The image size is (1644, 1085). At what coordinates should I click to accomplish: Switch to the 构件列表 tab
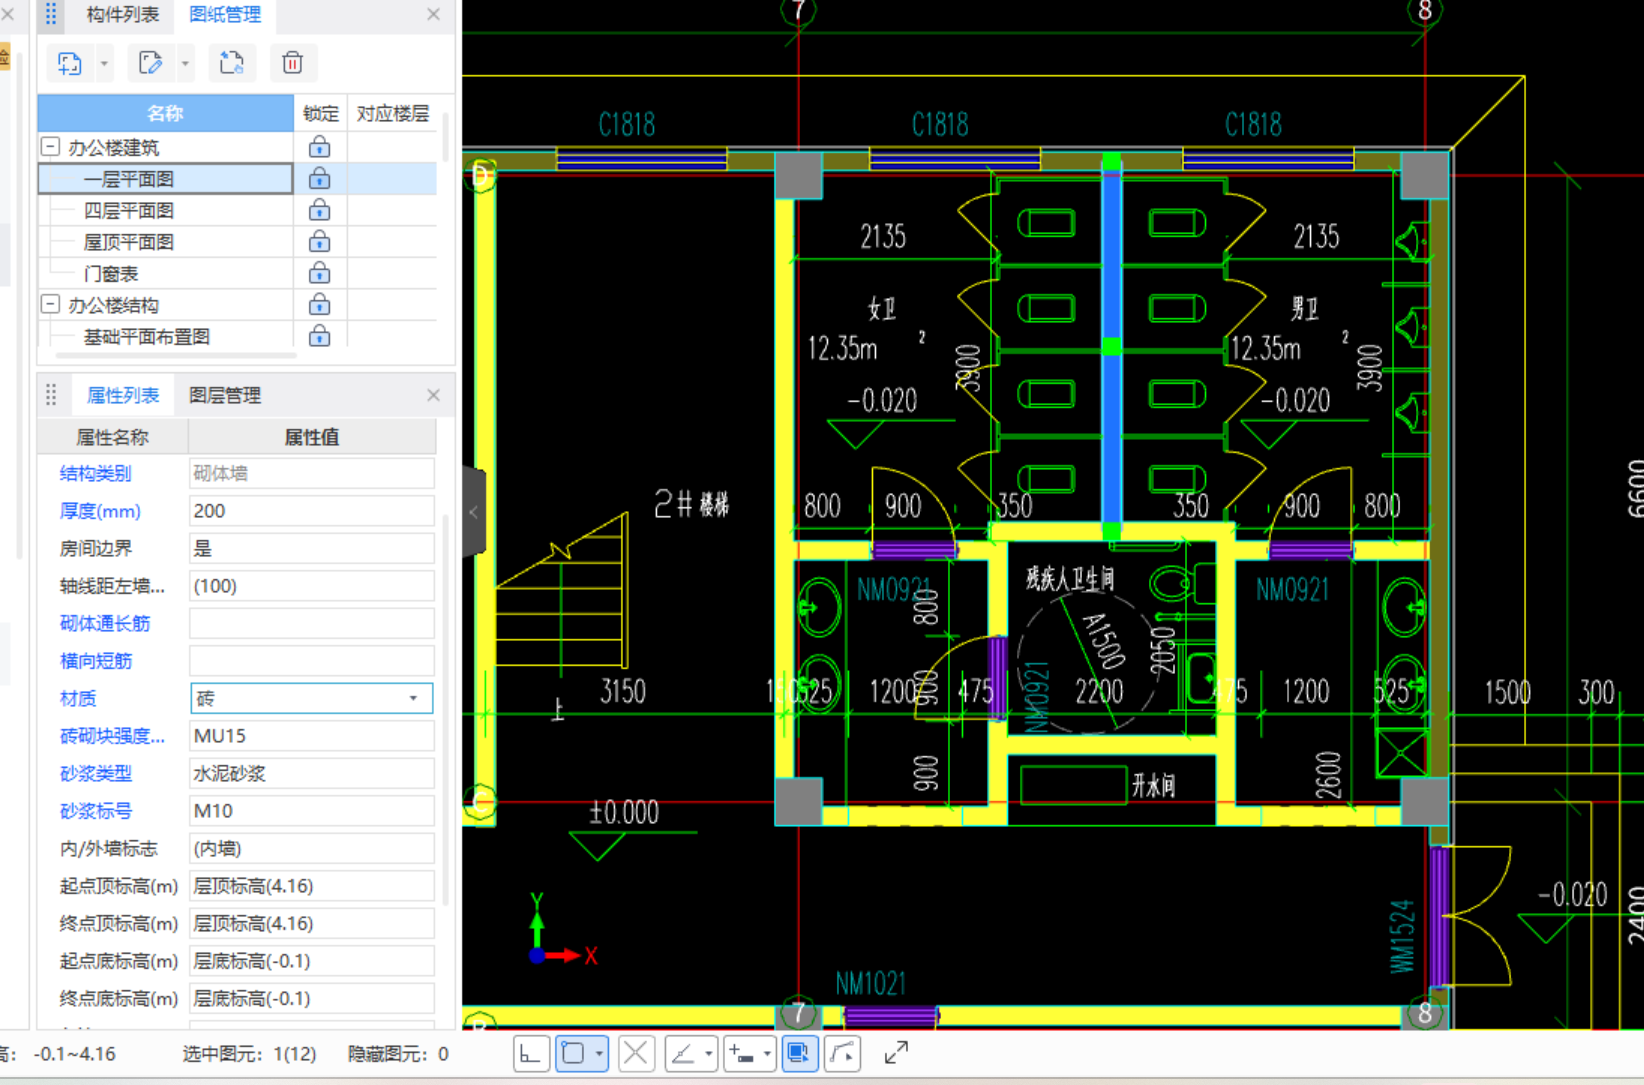click(x=123, y=14)
